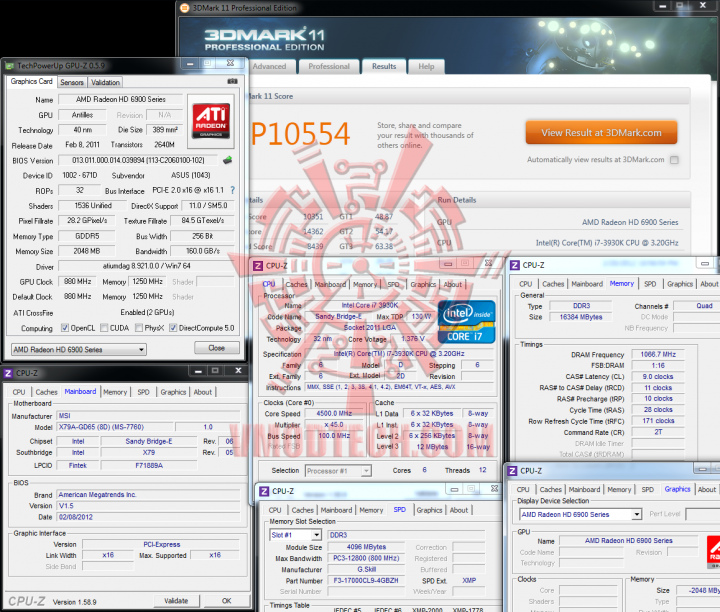
Task: Click the Command Rate 2T value
Action: 658,432
